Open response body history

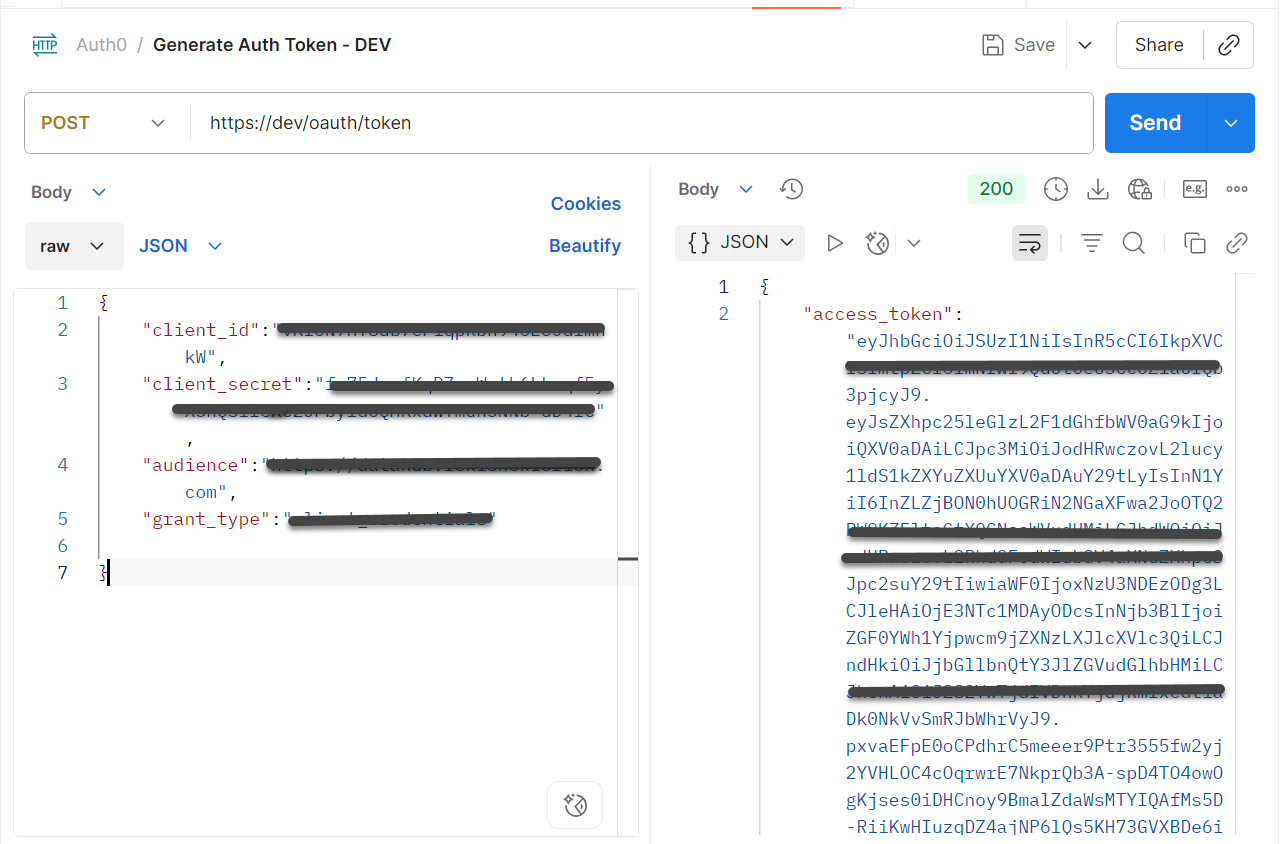click(791, 188)
